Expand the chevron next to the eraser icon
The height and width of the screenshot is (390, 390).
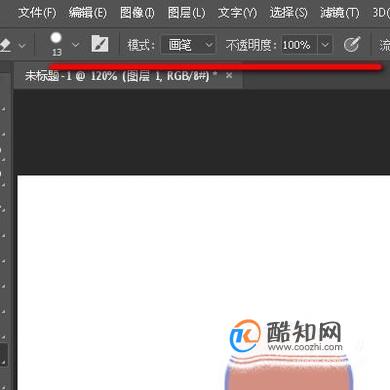click(22, 45)
